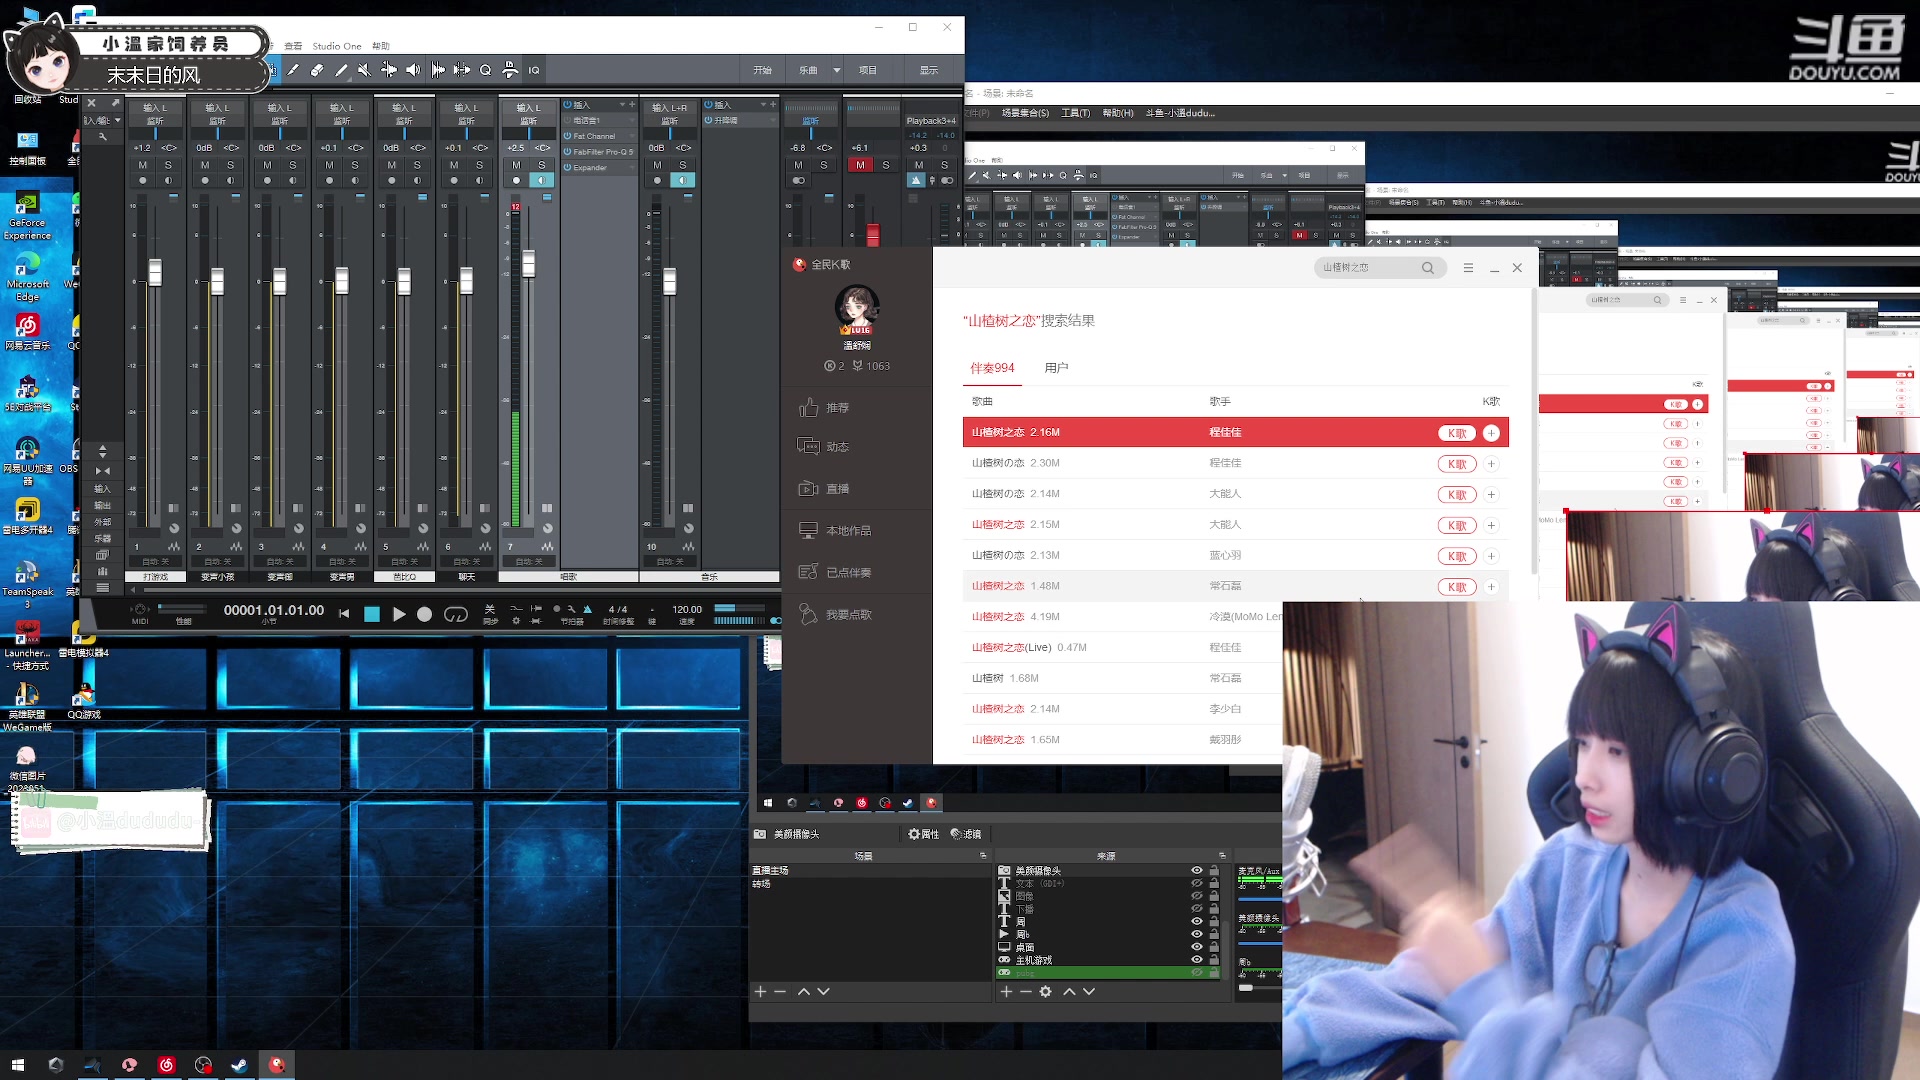Image resolution: width=1920 pixels, height=1080 pixels.
Task: Add a new source in OBS
Action: point(1006,992)
